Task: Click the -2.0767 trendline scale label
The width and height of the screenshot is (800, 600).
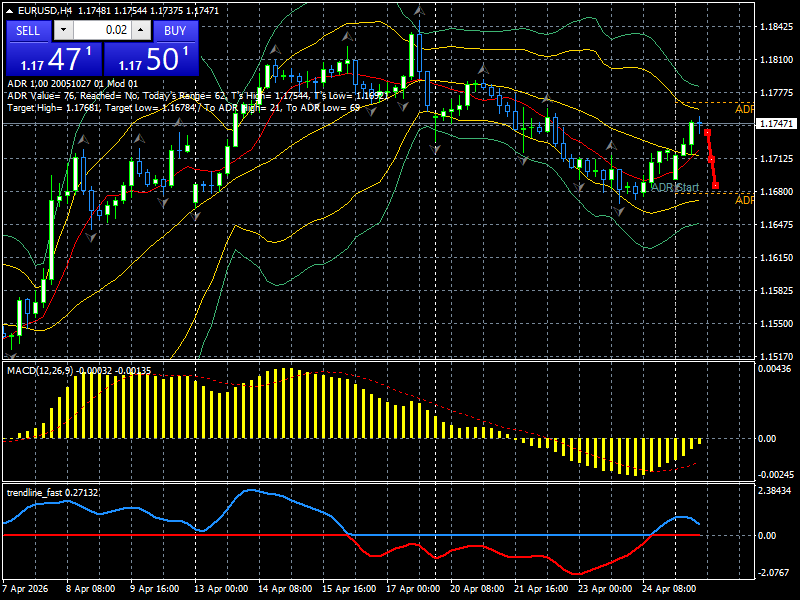Action: click(774, 573)
